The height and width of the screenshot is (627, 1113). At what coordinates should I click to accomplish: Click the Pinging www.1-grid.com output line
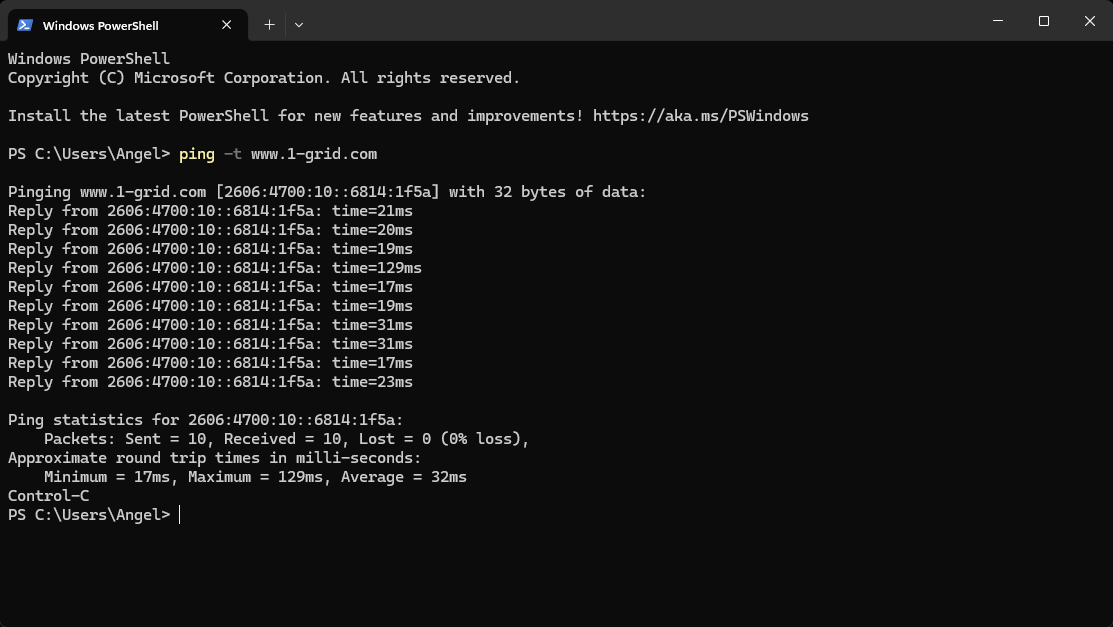coord(327,192)
